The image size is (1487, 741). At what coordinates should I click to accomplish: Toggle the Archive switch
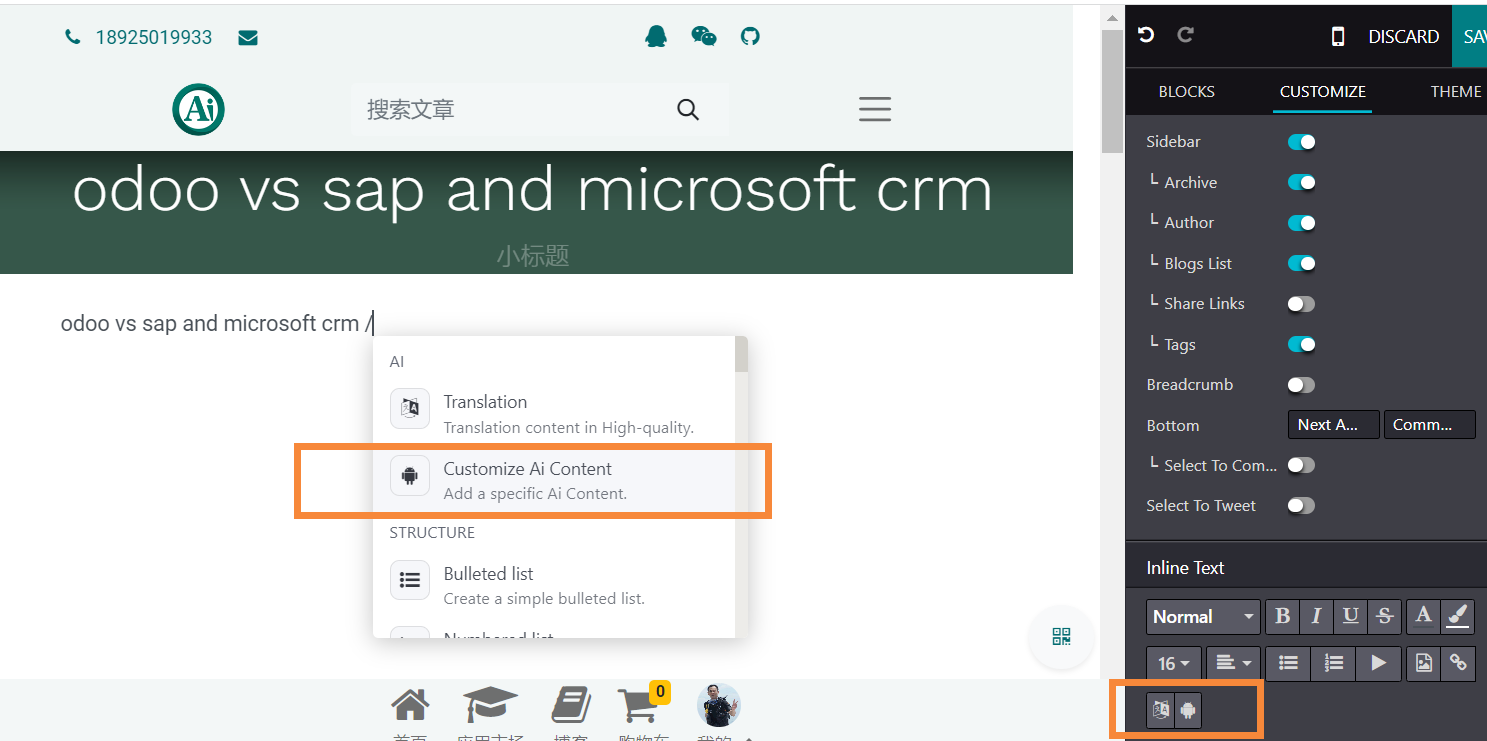click(1301, 182)
